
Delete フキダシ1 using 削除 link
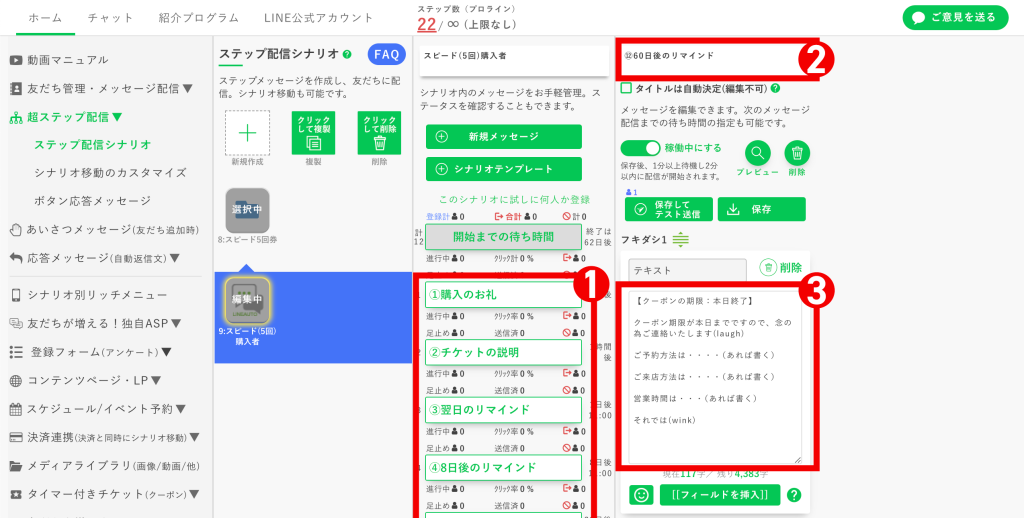(780, 267)
